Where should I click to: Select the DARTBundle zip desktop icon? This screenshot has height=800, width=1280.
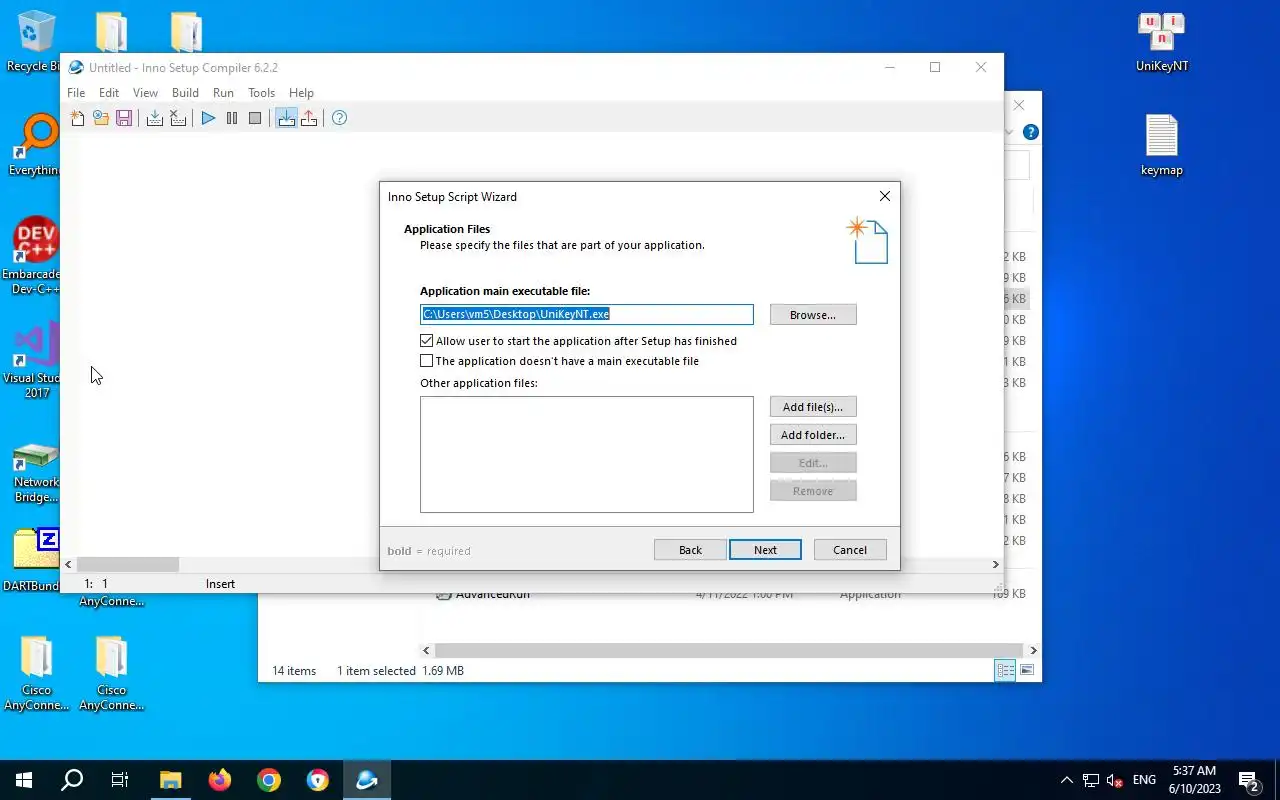tap(36, 560)
